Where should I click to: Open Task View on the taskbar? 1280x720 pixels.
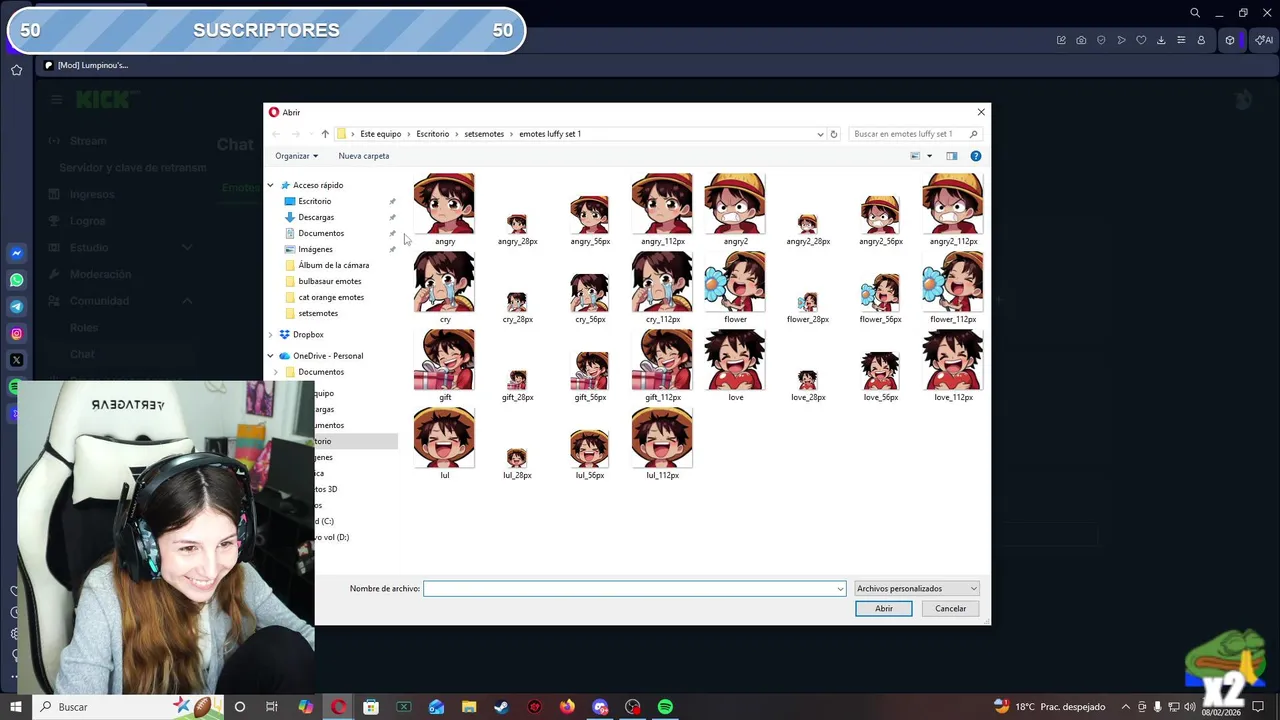click(271, 707)
